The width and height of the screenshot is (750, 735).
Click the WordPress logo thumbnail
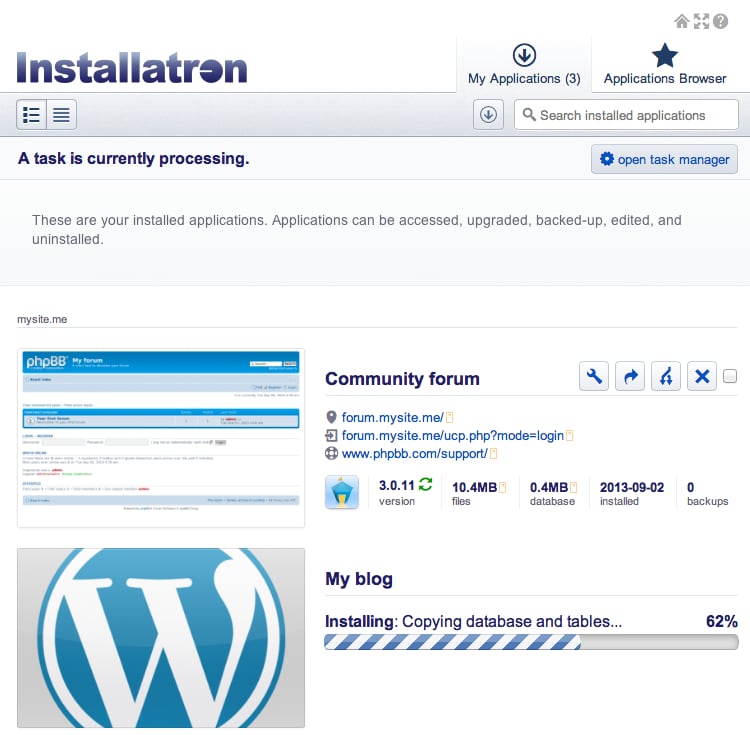[161, 638]
